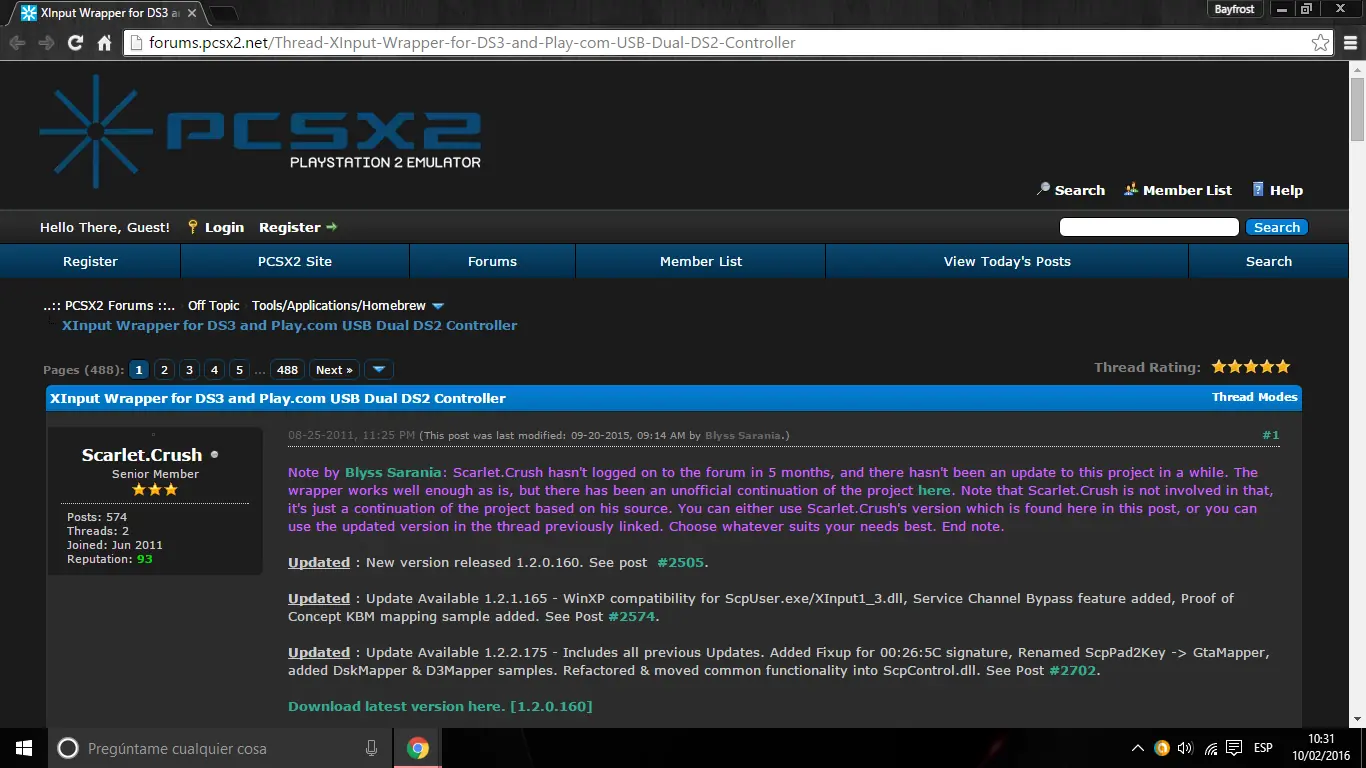The width and height of the screenshot is (1366, 768).
Task: Click the forum search input field
Action: click(x=1149, y=227)
